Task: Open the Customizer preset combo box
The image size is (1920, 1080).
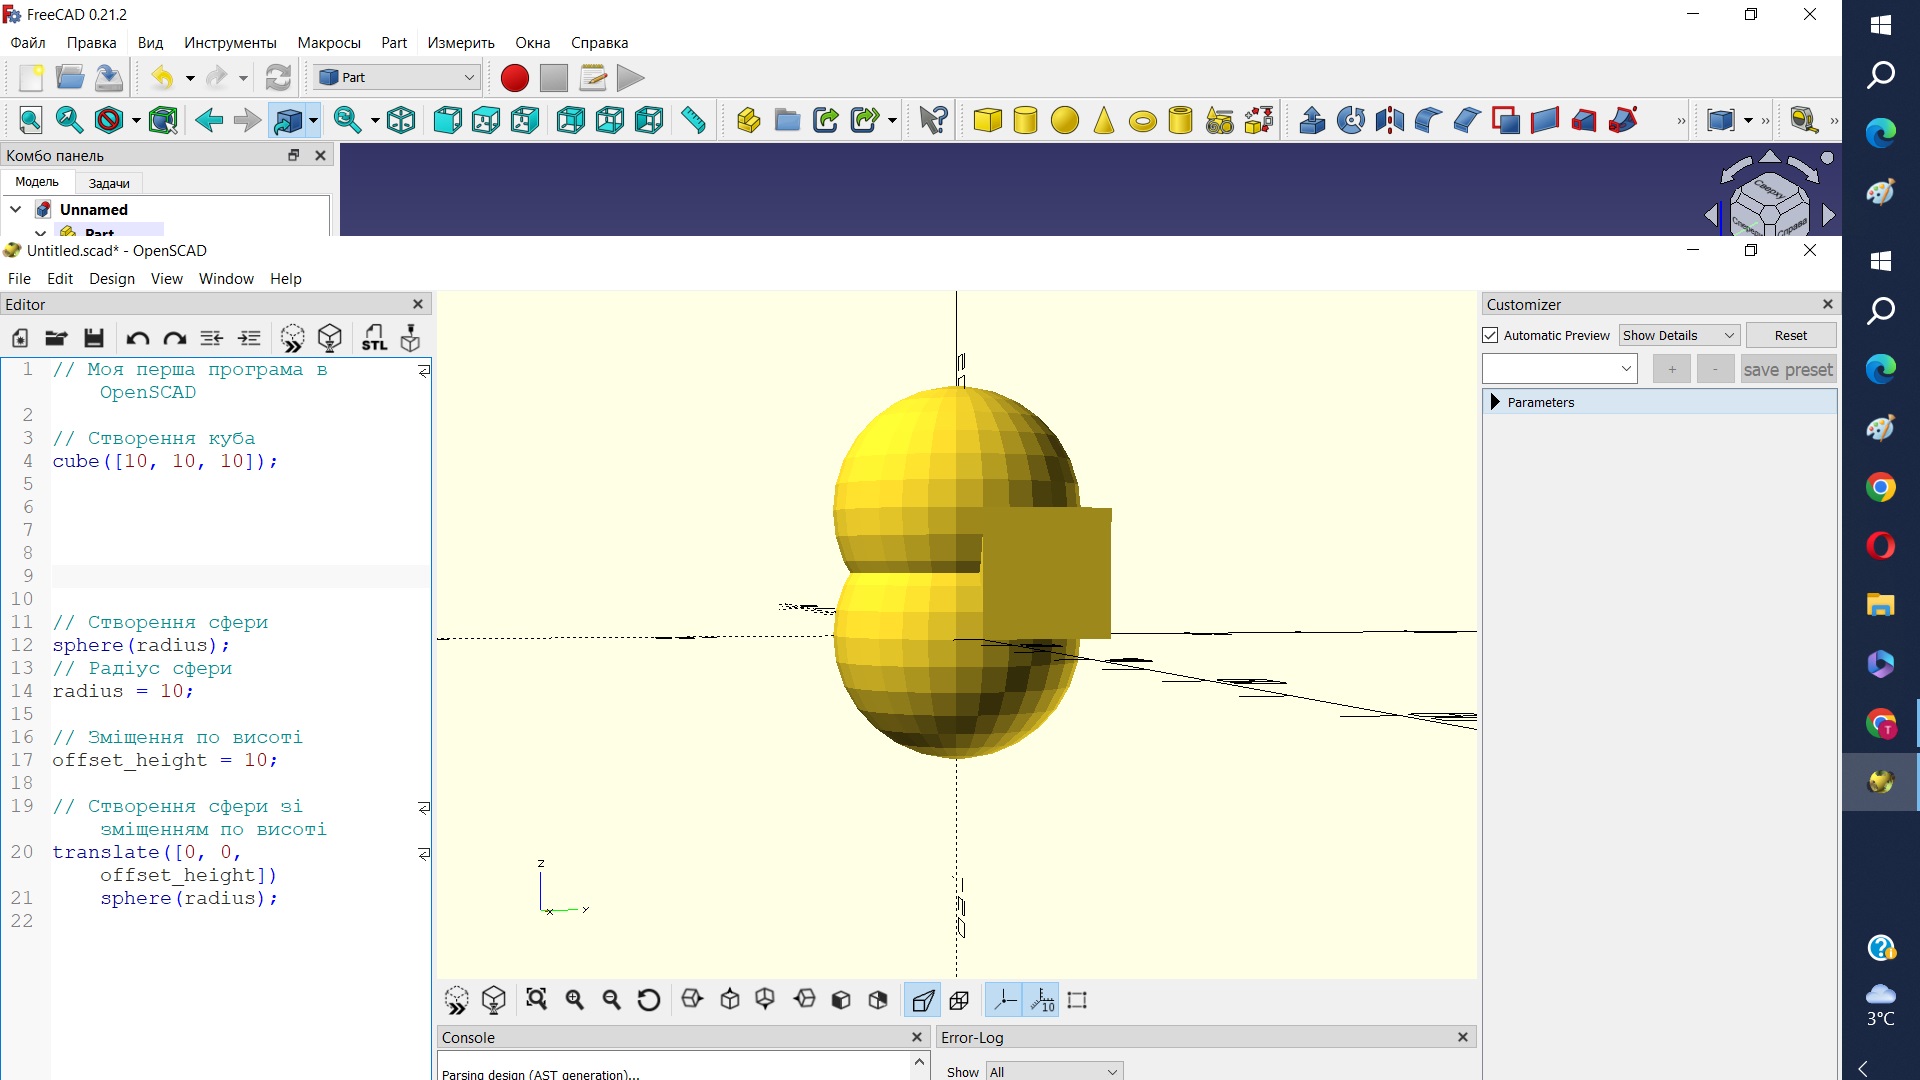Action: coord(1559,369)
